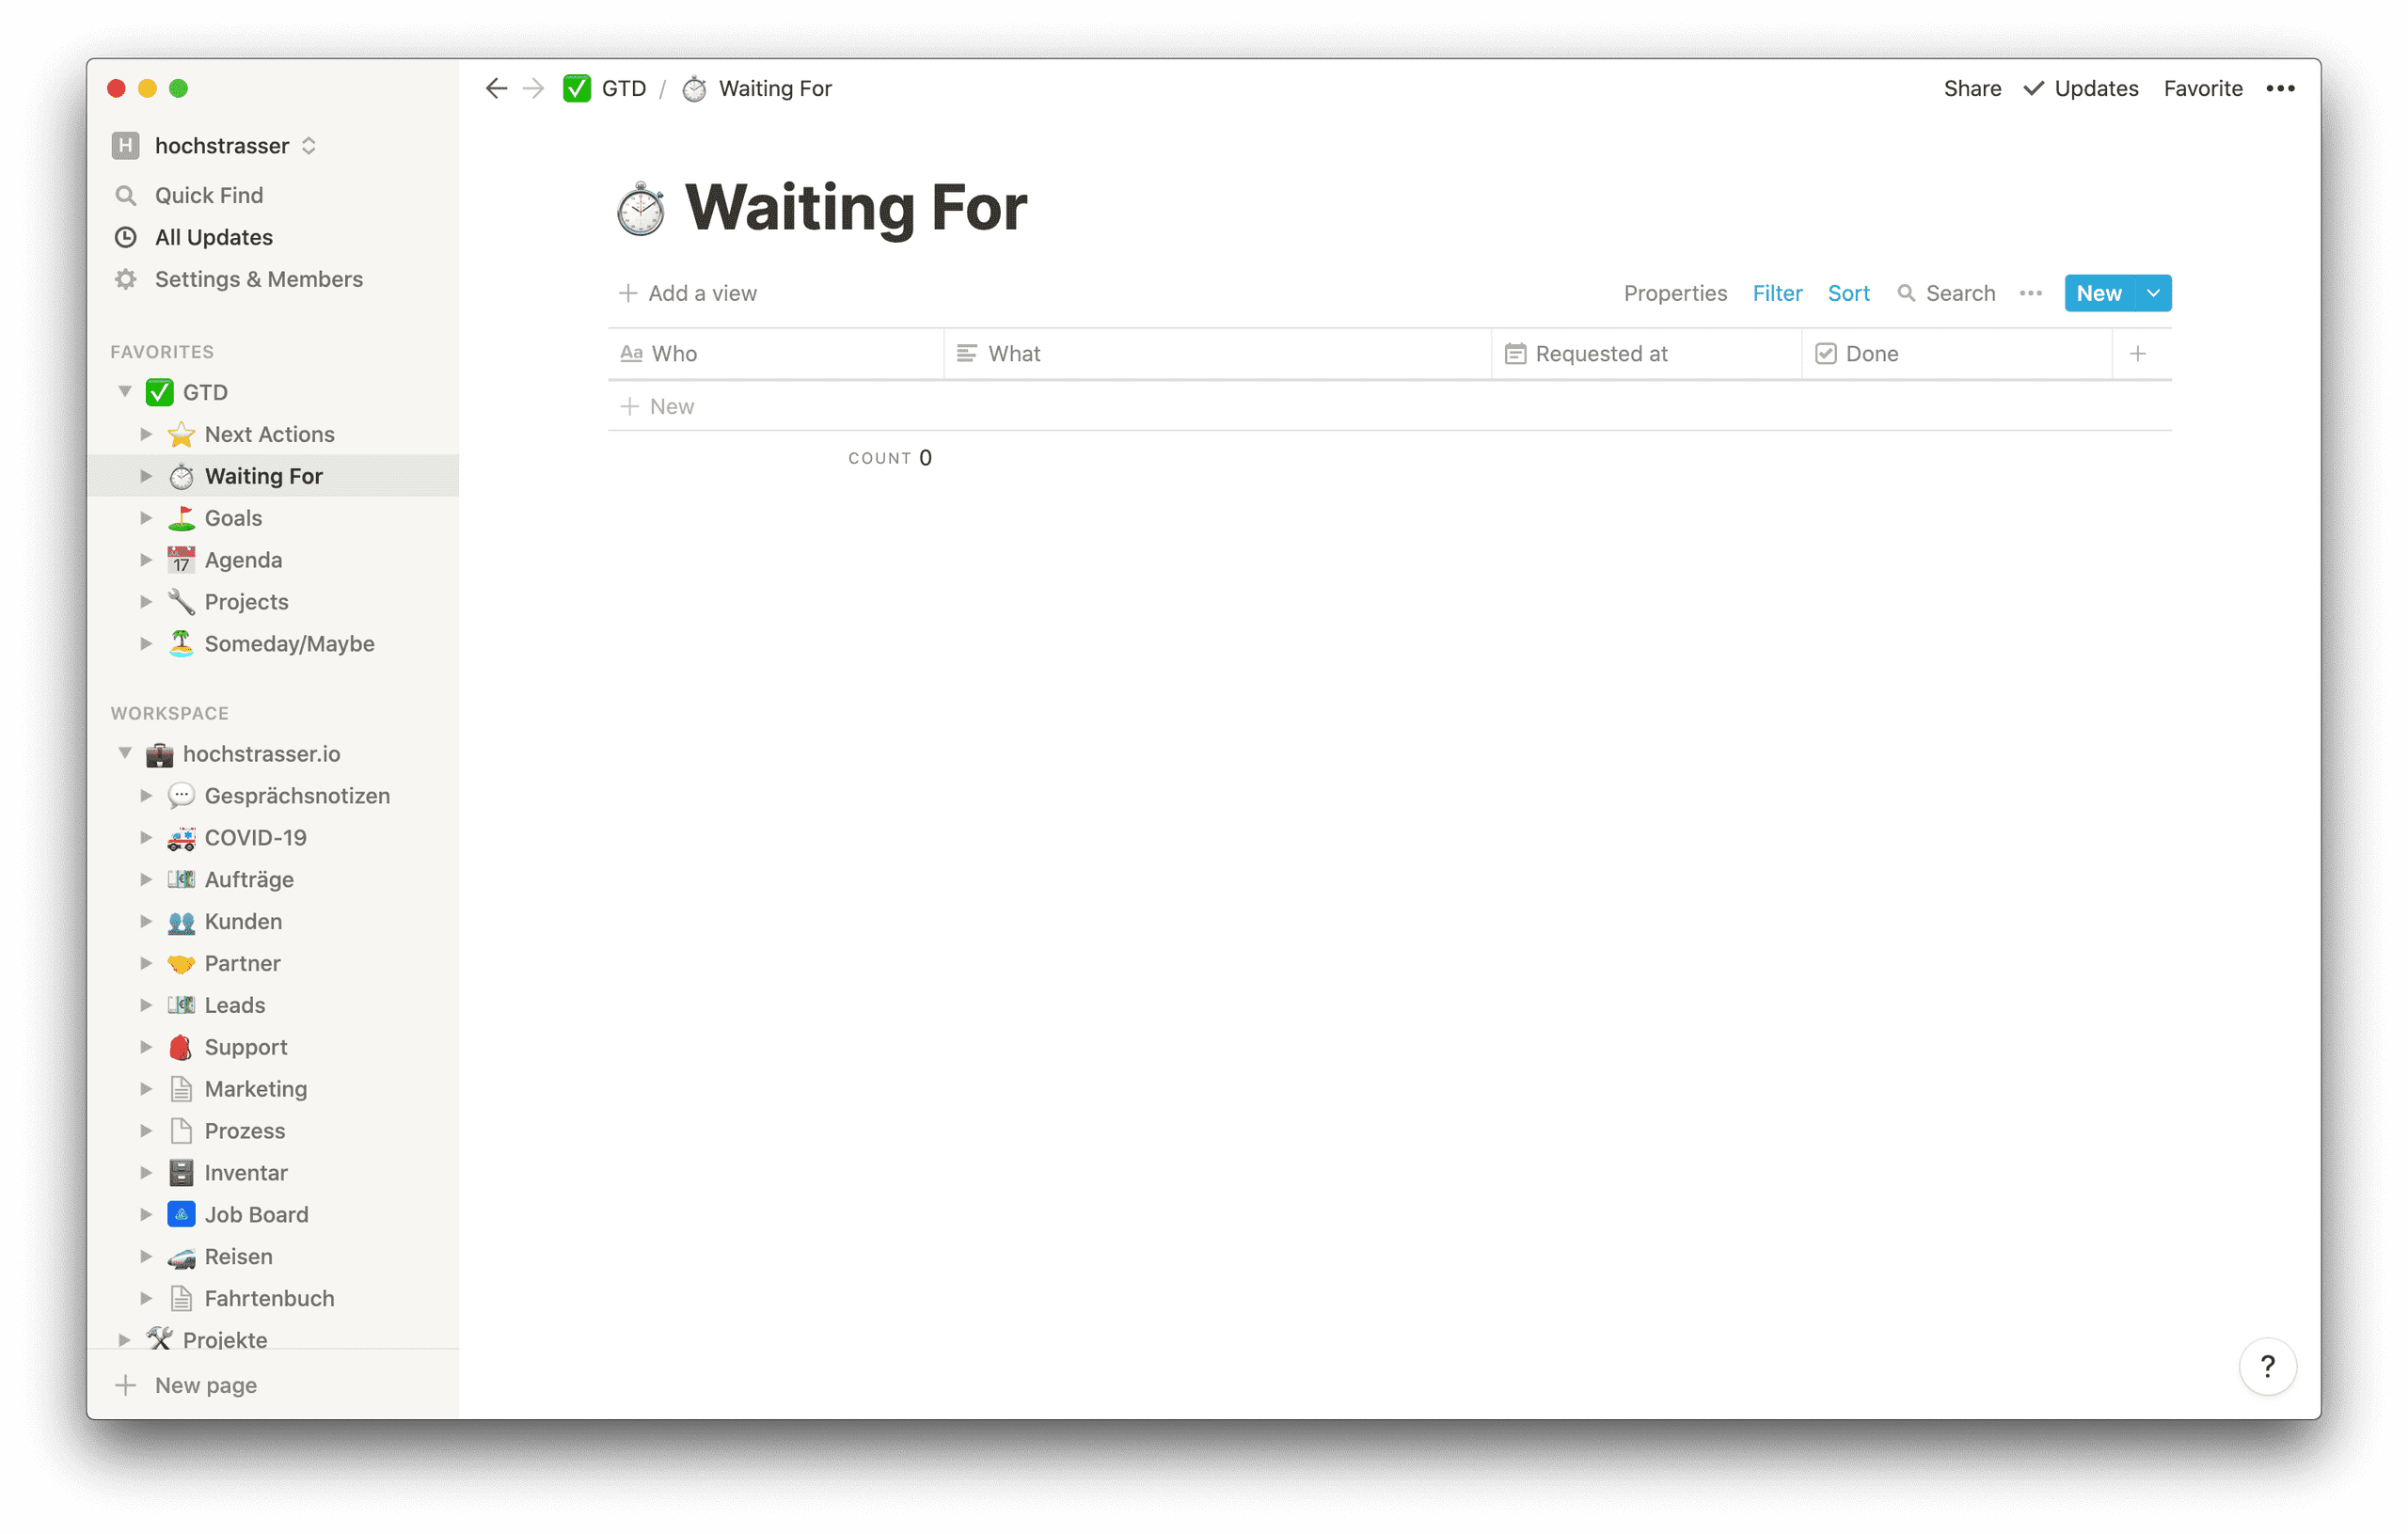Click the Filter link
Screen dimensions: 2408x1534
[x=1777, y=293]
